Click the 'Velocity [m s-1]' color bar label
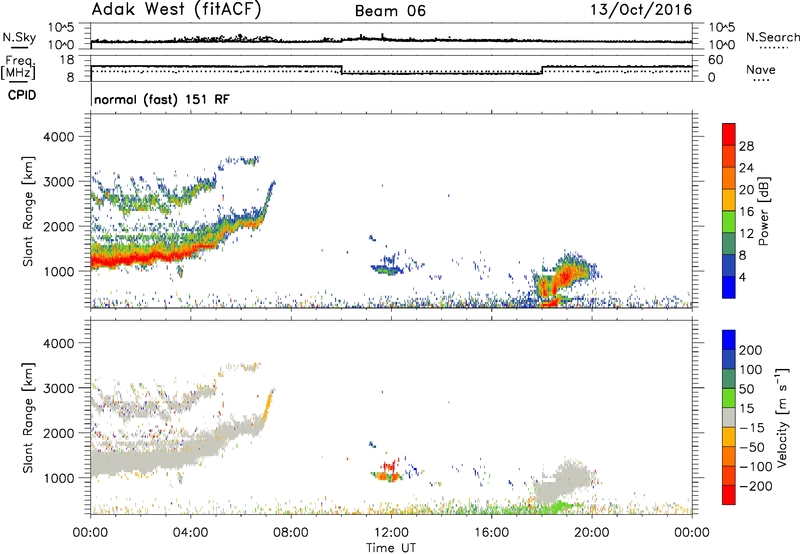This screenshot has width=800, height=554. (x=782, y=417)
